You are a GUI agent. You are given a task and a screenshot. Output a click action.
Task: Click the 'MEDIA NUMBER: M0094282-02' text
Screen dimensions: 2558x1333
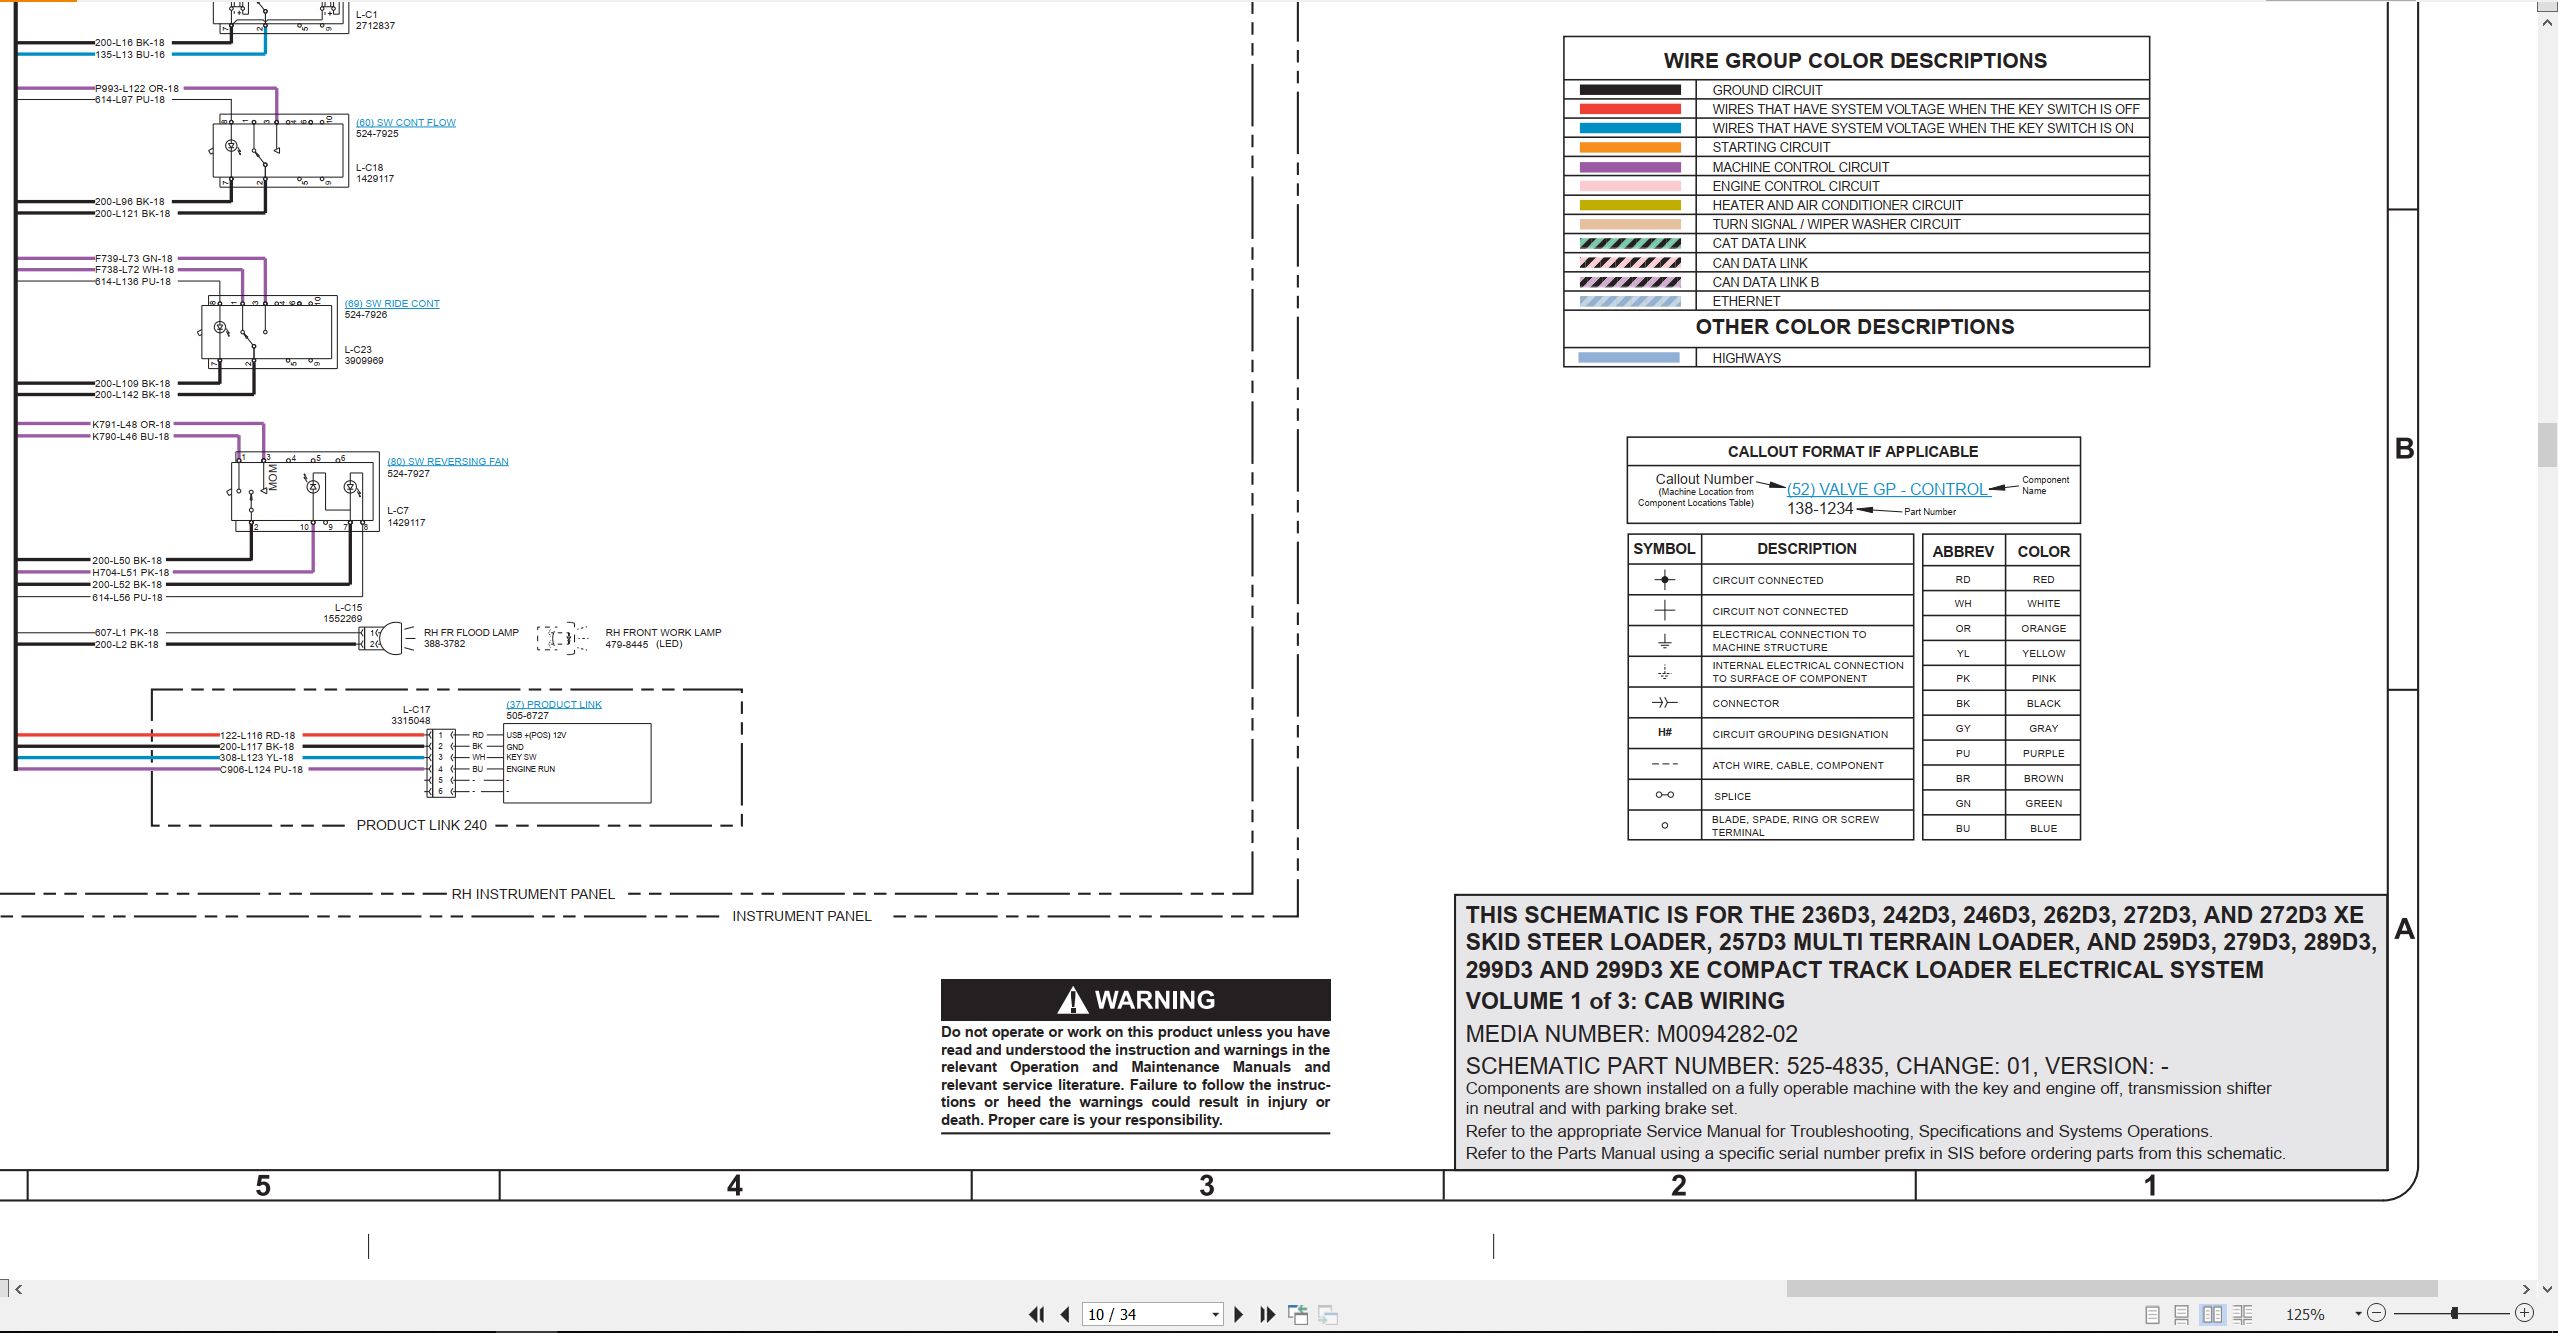(x=1631, y=1034)
